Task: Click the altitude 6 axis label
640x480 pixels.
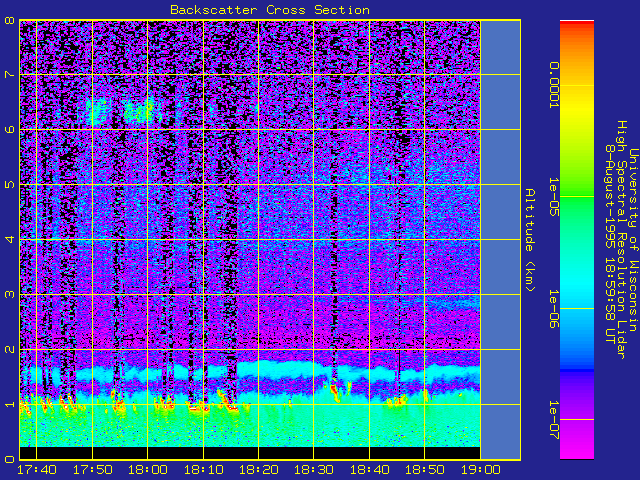Action: point(9,129)
